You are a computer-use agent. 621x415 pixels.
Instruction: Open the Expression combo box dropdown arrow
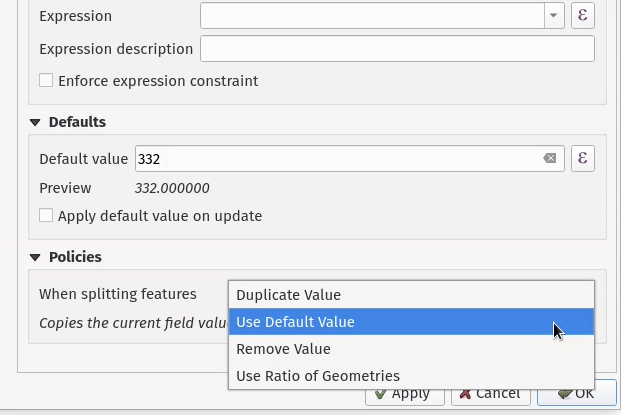(x=554, y=16)
